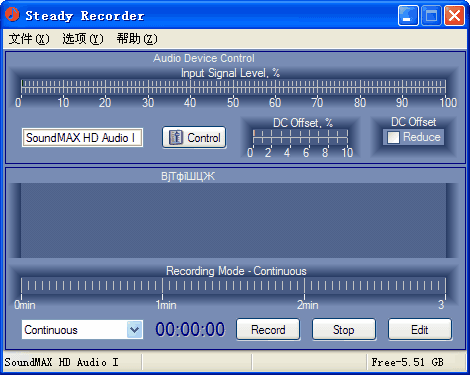The width and height of the screenshot is (470, 375).
Task: Click SoundMAX HD Audio I in status bar
Action: 61,362
